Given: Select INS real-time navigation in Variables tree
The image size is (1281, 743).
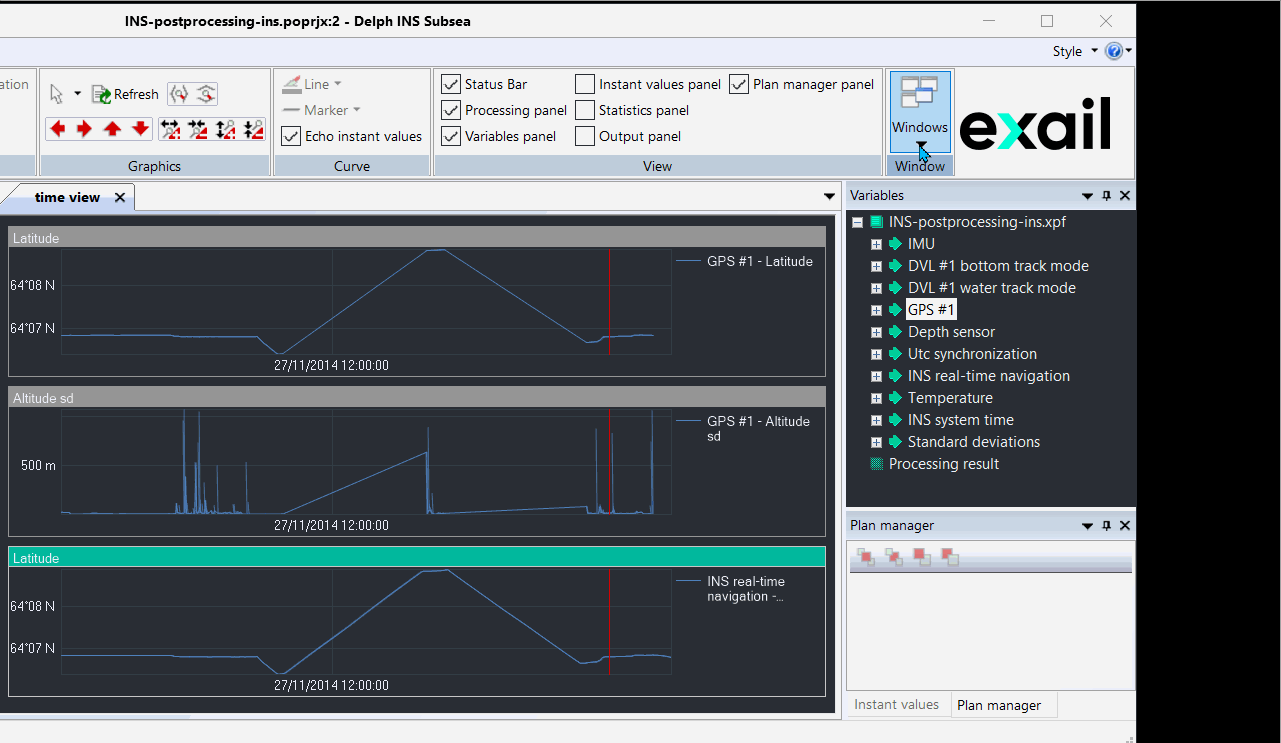Looking at the screenshot, I should pyautogui.click(x=988, y=376).
